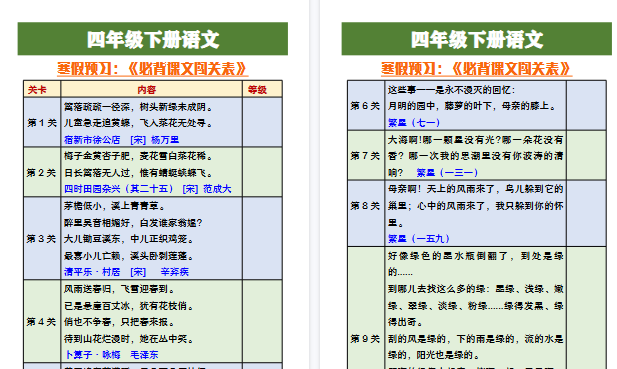617x369 pixels.
Task: Click the line 最喜小儿亡赖,溪头卧剥莲蓬。
Action: [x=129, y=256]
